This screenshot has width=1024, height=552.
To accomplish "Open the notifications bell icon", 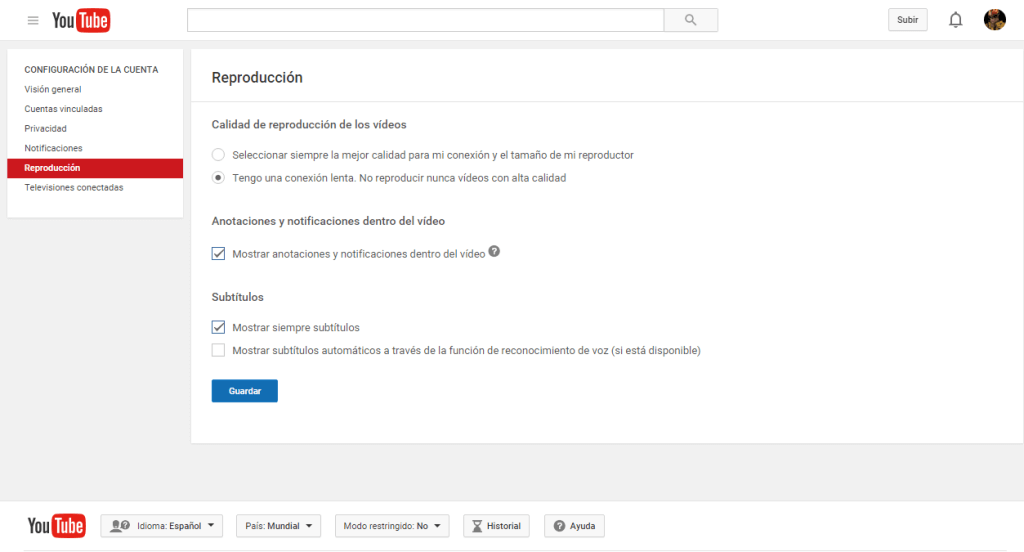I will point(955,20).
